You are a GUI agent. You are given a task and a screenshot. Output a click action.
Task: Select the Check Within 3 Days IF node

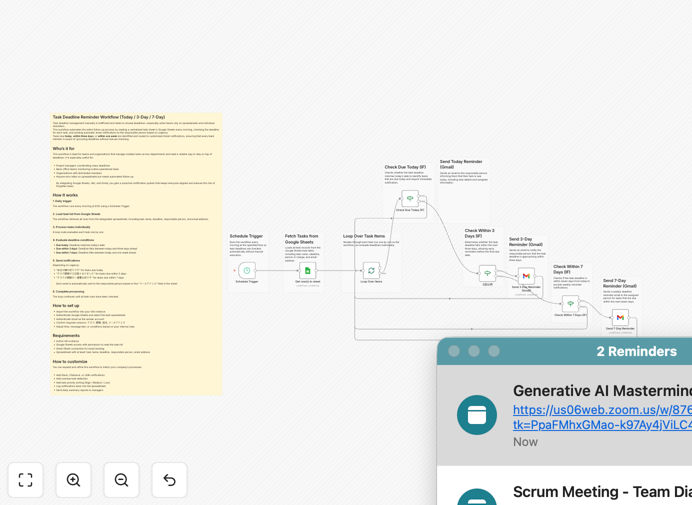click(488, 273)
